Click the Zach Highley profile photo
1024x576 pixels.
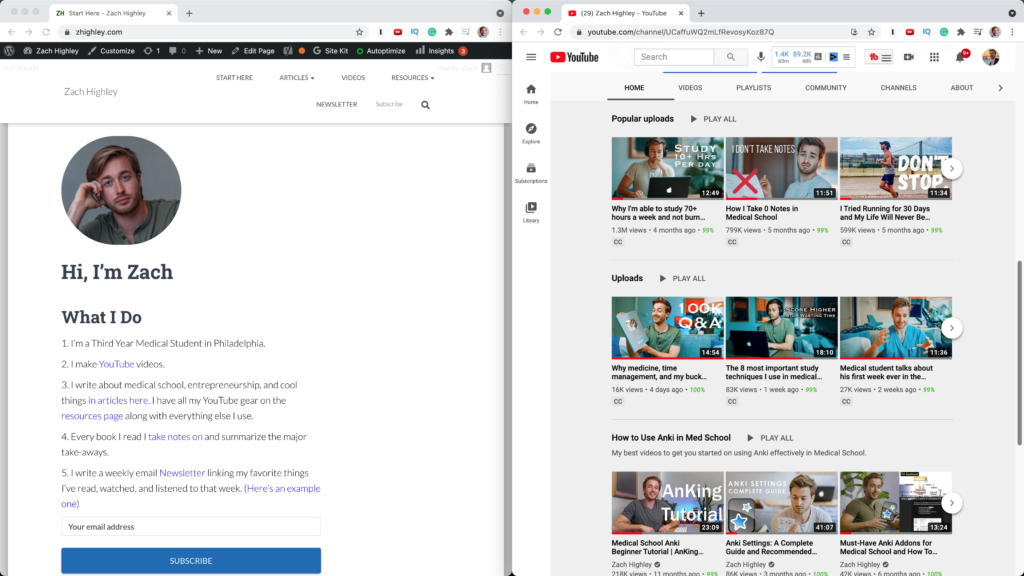click(x=121, y=190)
